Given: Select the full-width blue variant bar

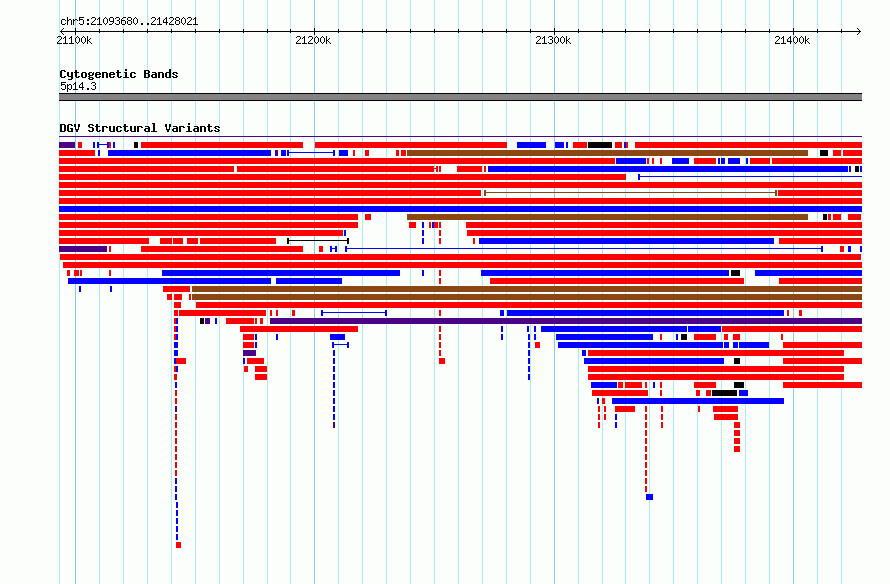Looking at the screenshot, I should click(460, 209).
